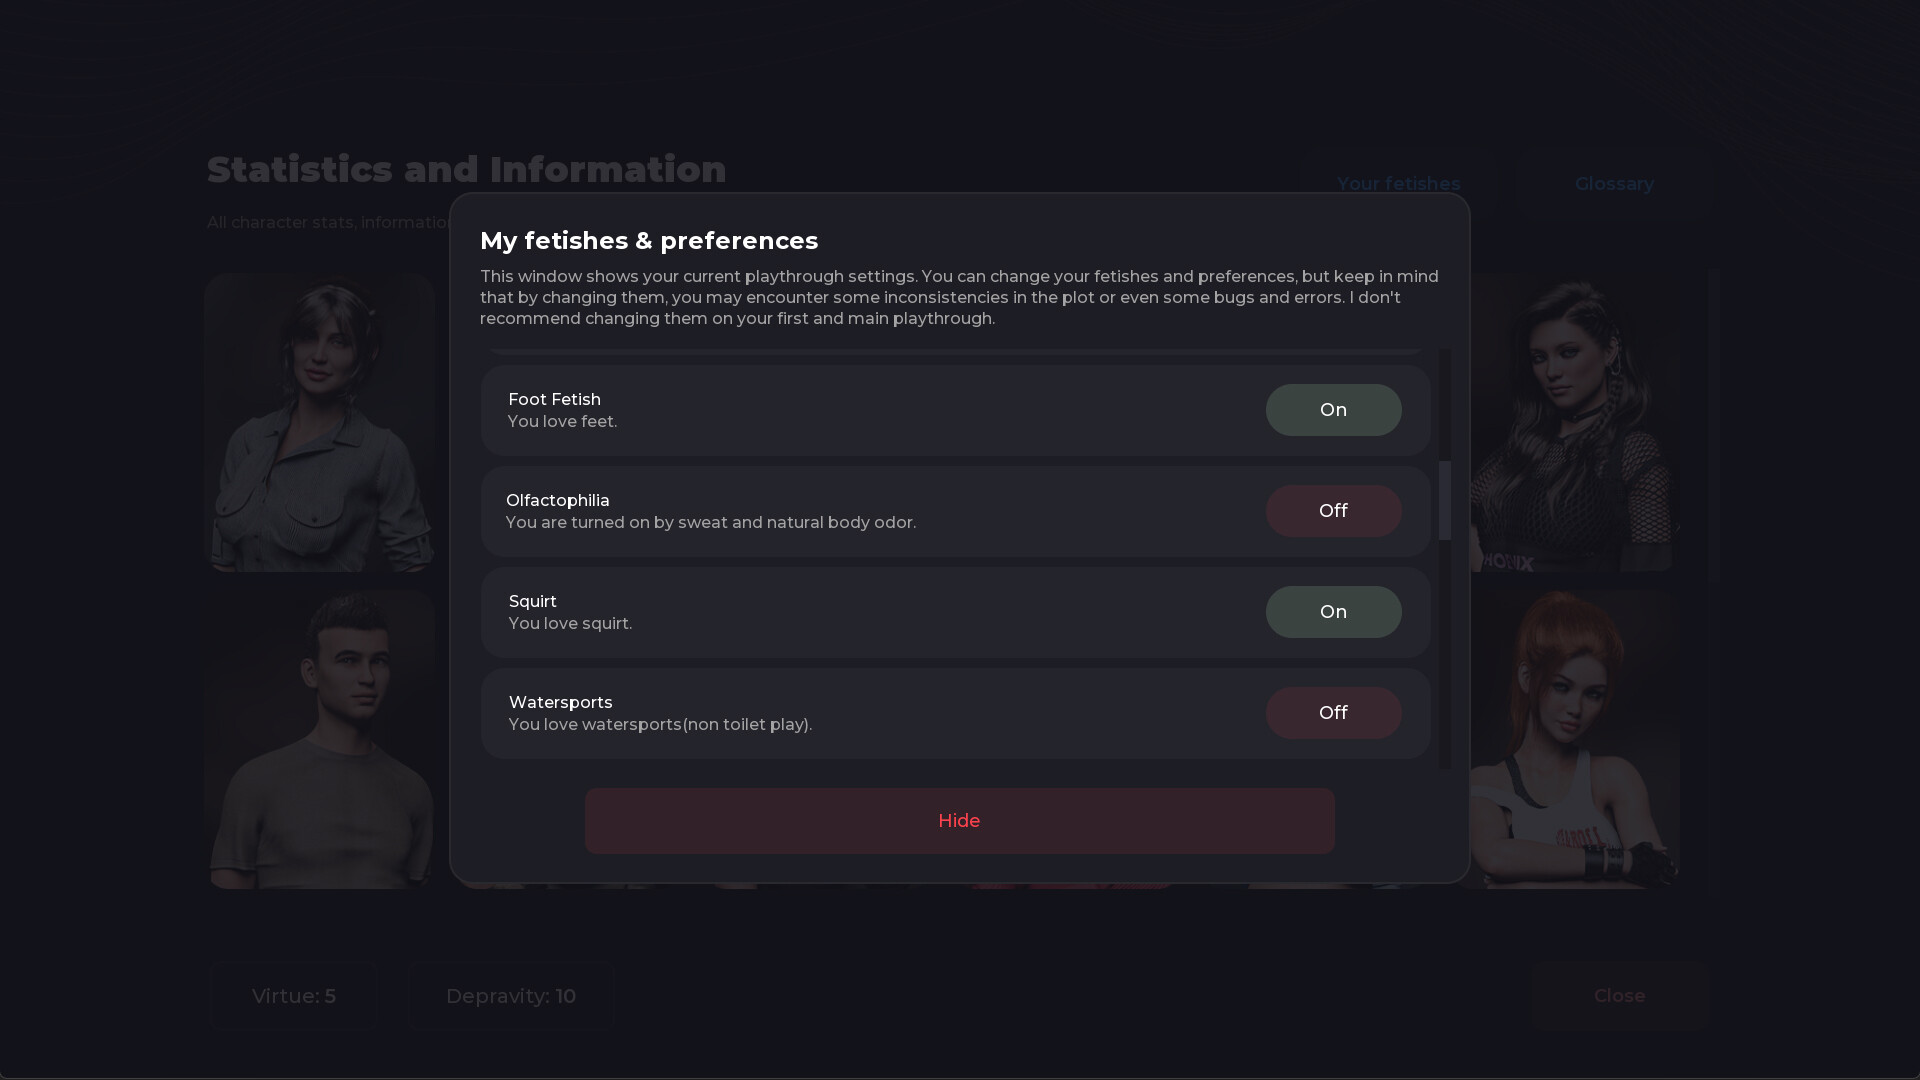The image size is (1920, 1080).
Task: Enable the Olfactophilia preference toggle
Action: pos(1333,511)
